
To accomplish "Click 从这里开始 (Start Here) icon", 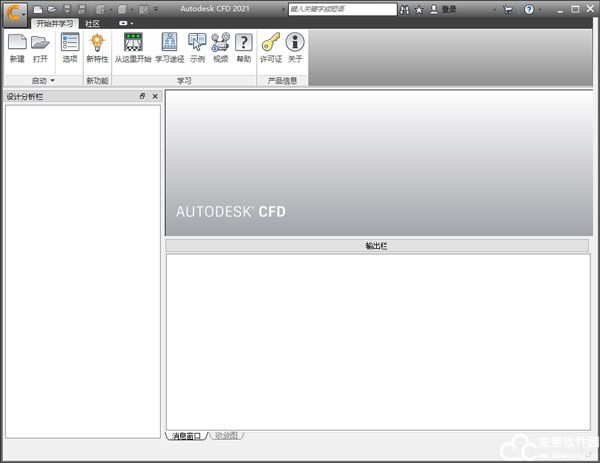I will pos(133,43).
